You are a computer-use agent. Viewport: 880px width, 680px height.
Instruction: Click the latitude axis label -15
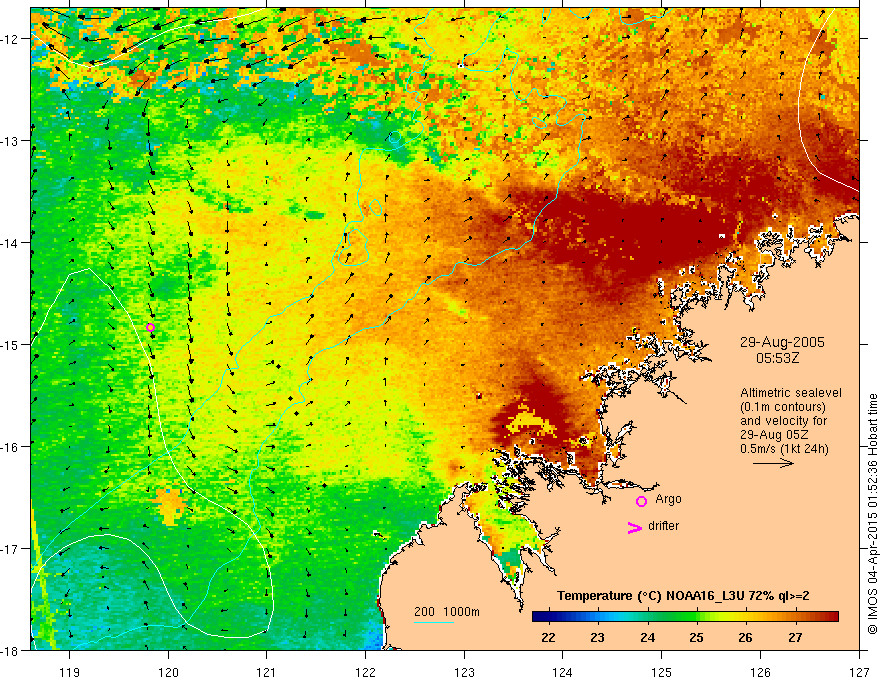point(11,344)
